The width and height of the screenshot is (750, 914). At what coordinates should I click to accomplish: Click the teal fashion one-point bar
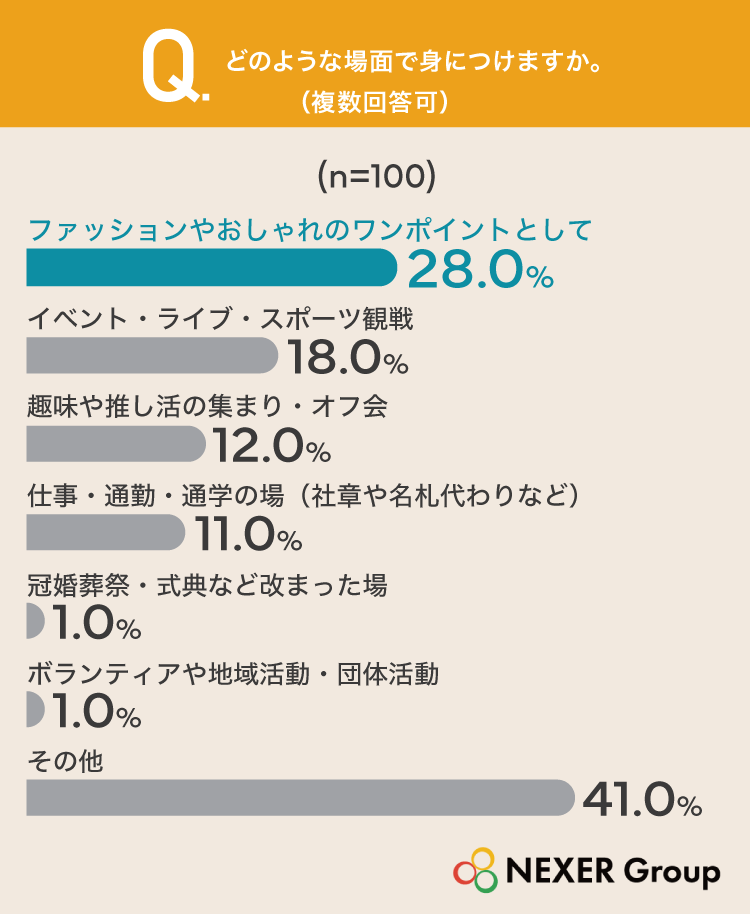[x=212, y=267]
